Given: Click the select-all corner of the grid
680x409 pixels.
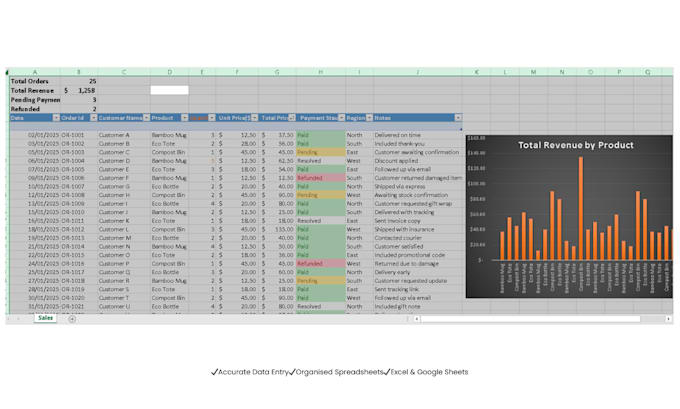Looking at the screenshot, I should 7,72.
